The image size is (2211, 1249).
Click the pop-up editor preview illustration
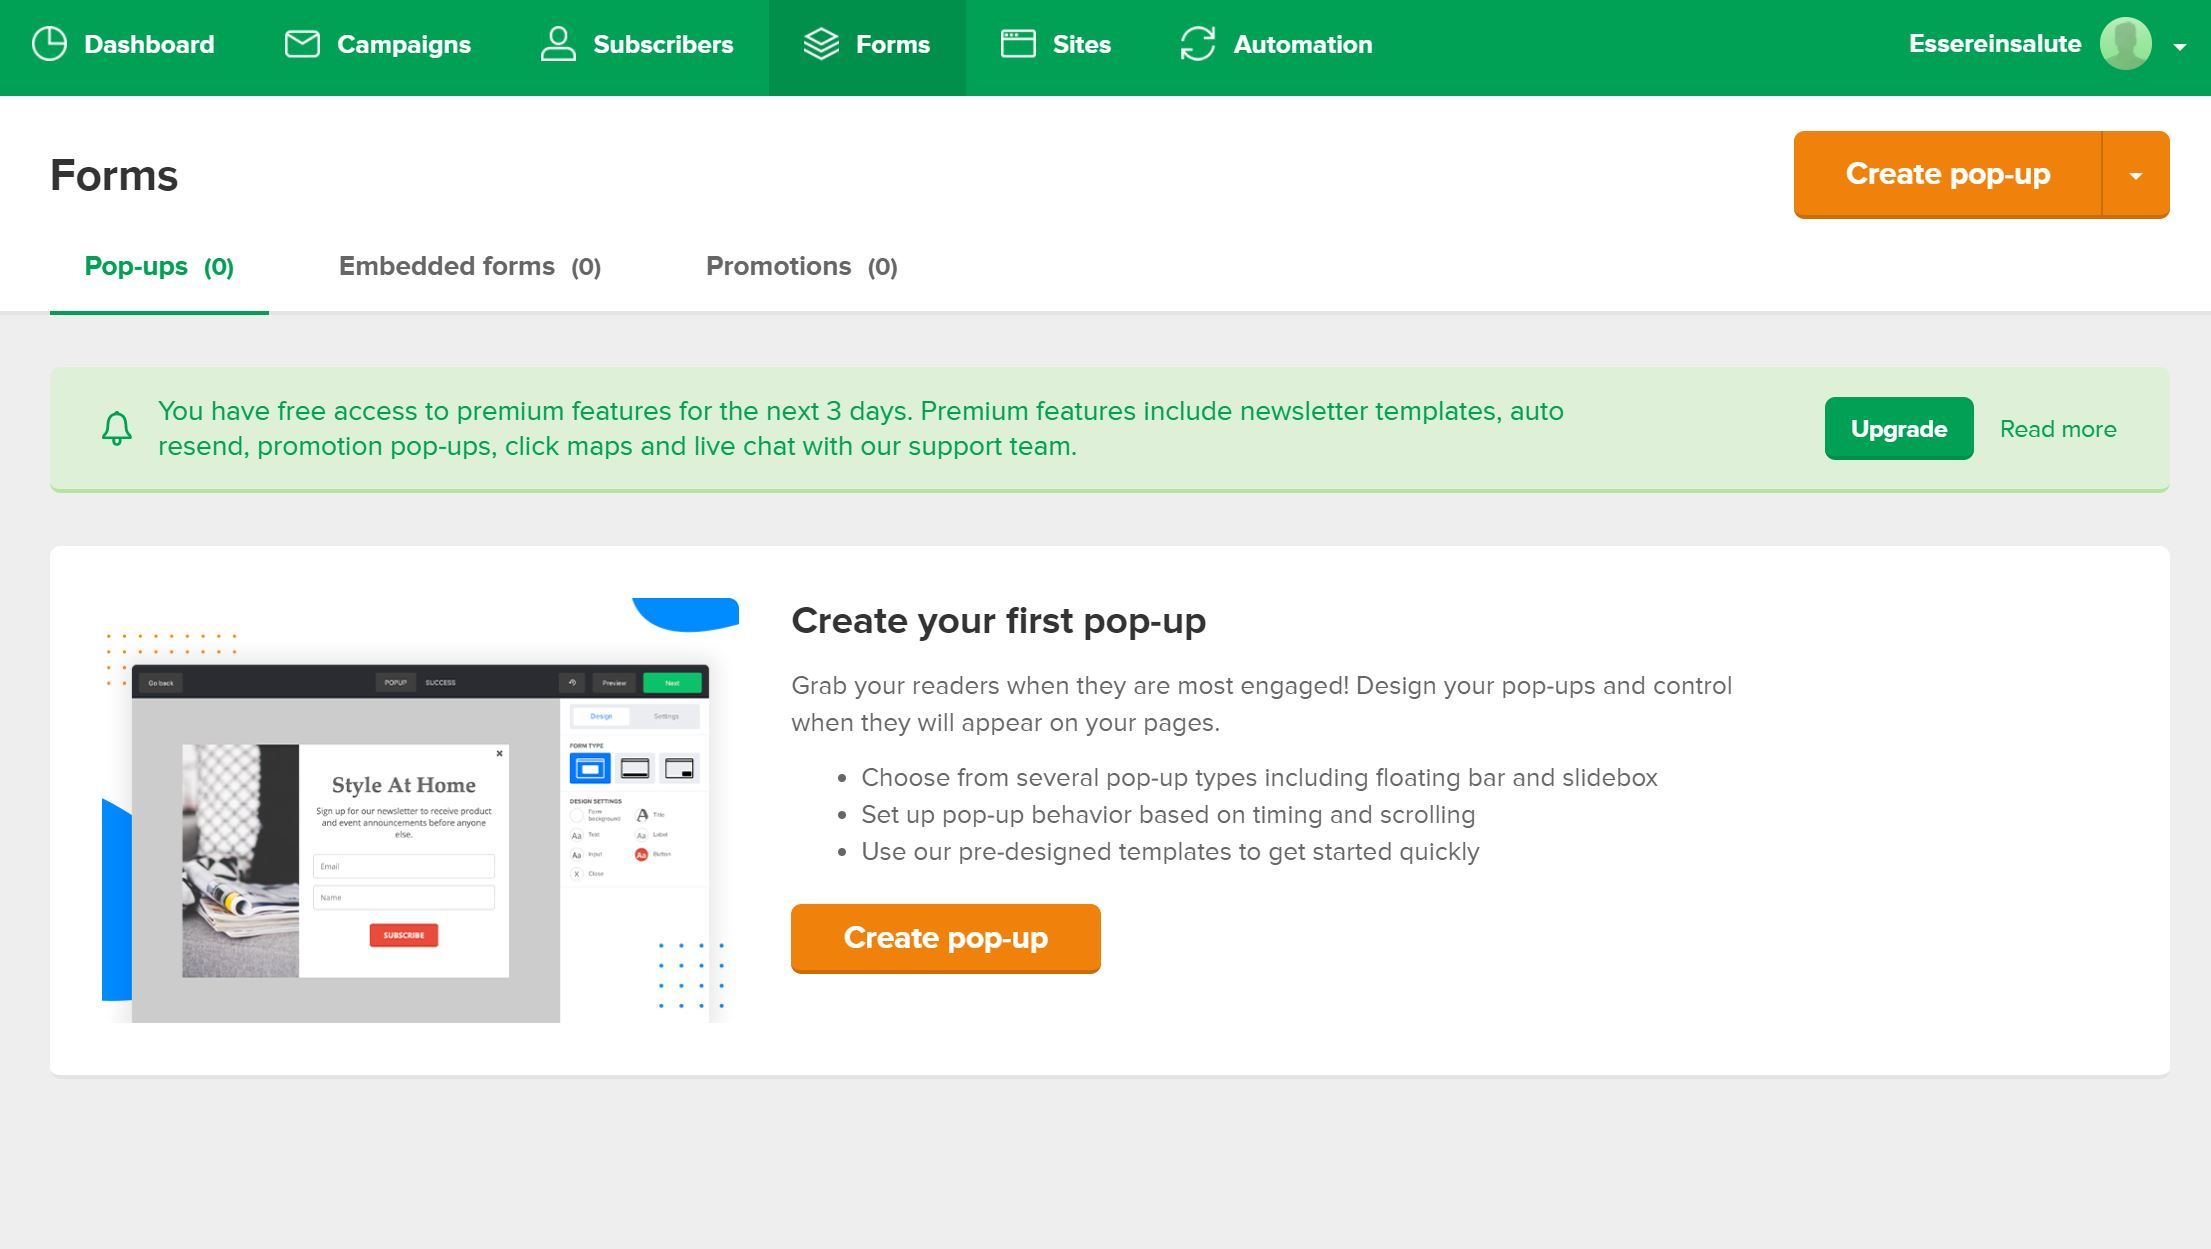[420, 810]
